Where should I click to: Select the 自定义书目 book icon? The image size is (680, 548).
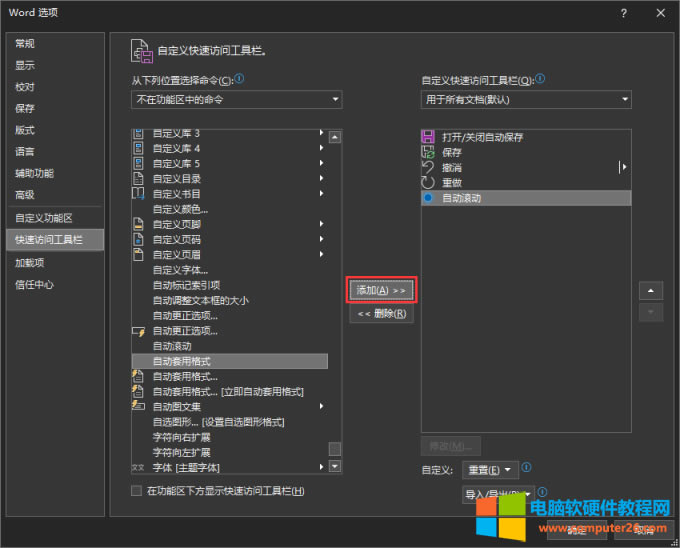coord(139,193)
